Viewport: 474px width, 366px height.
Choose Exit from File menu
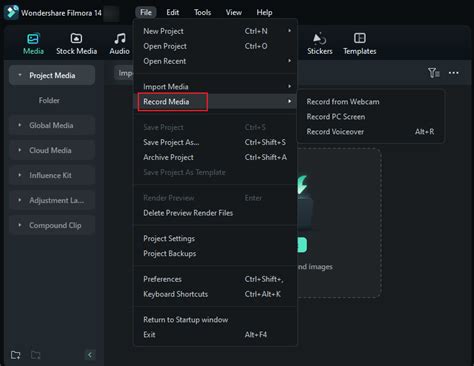pos(215,334)
